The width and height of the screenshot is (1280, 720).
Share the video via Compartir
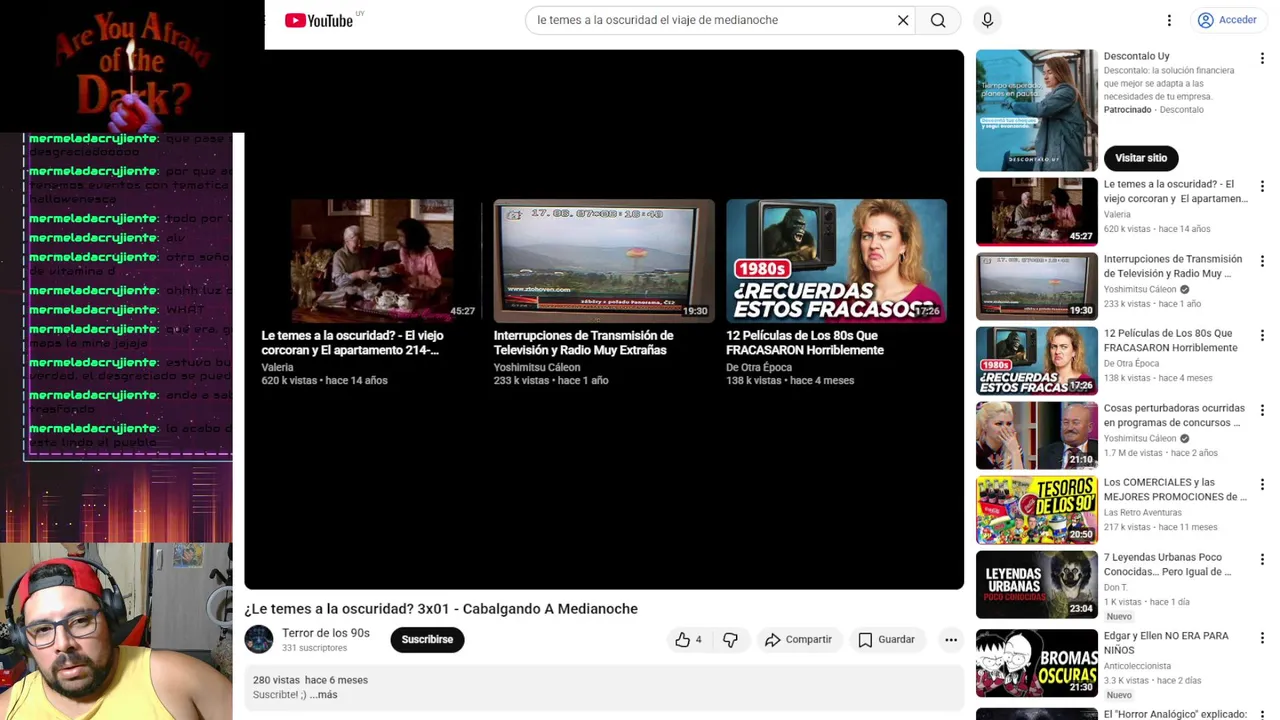coord(798,640)
